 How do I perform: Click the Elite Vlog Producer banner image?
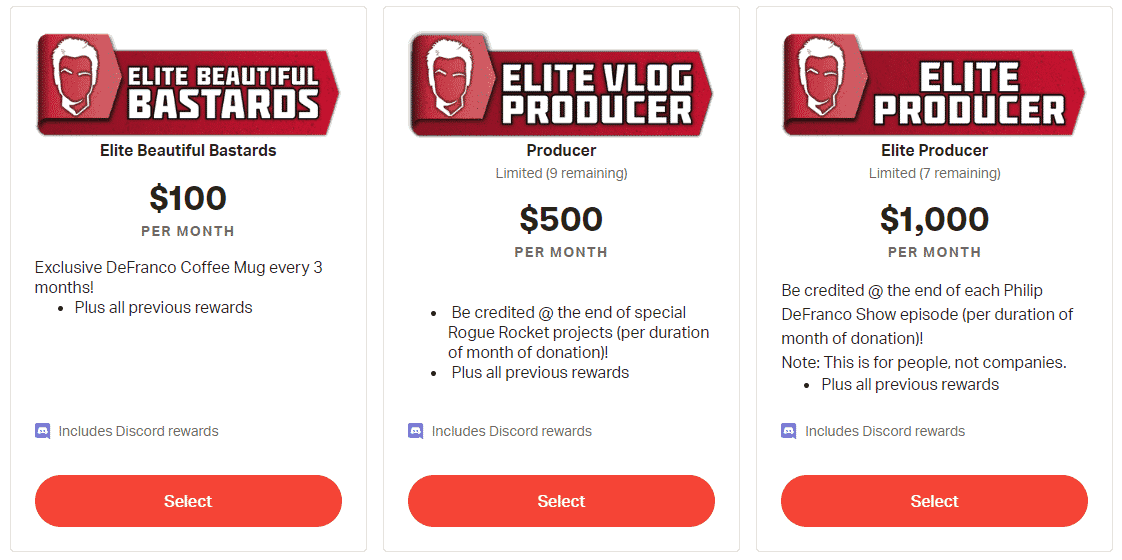[561, 85]
